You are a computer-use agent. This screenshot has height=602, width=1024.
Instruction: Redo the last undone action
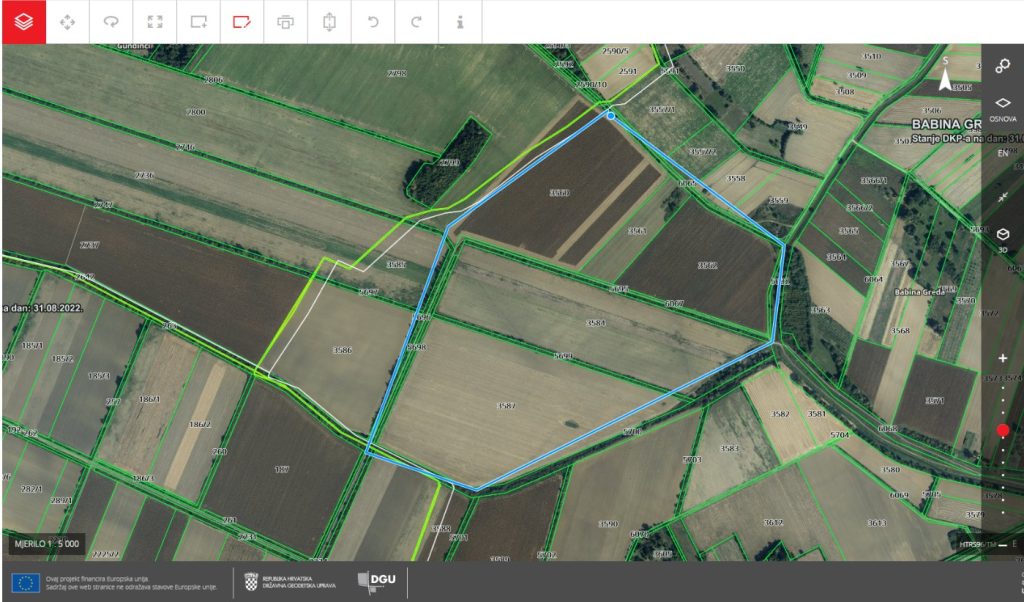(416, 21)
